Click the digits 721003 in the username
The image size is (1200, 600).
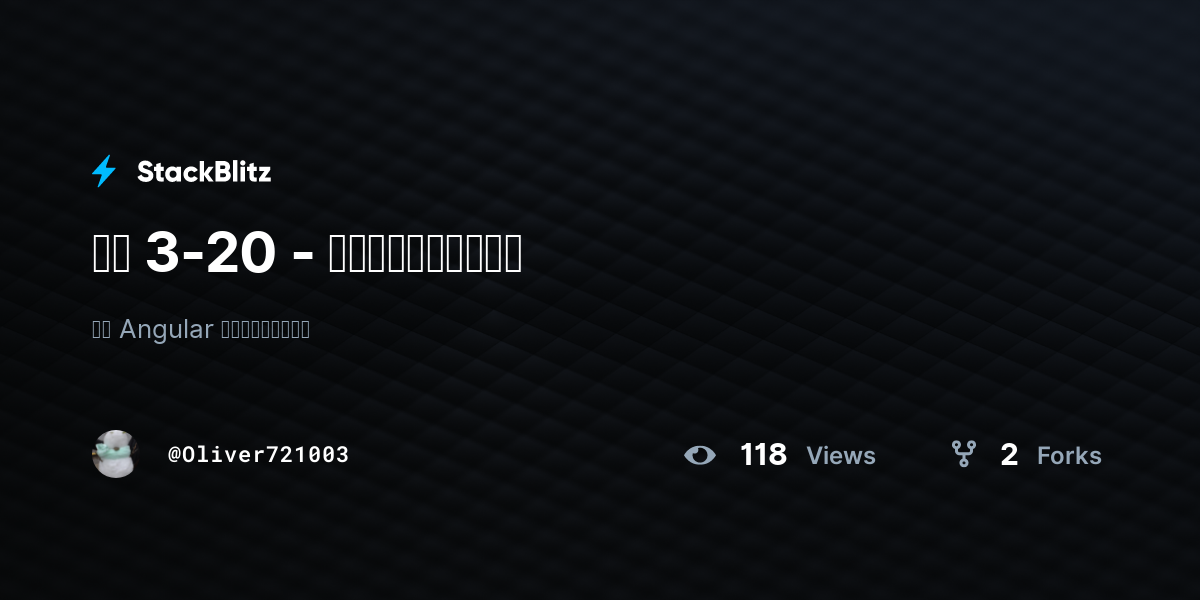306,455
